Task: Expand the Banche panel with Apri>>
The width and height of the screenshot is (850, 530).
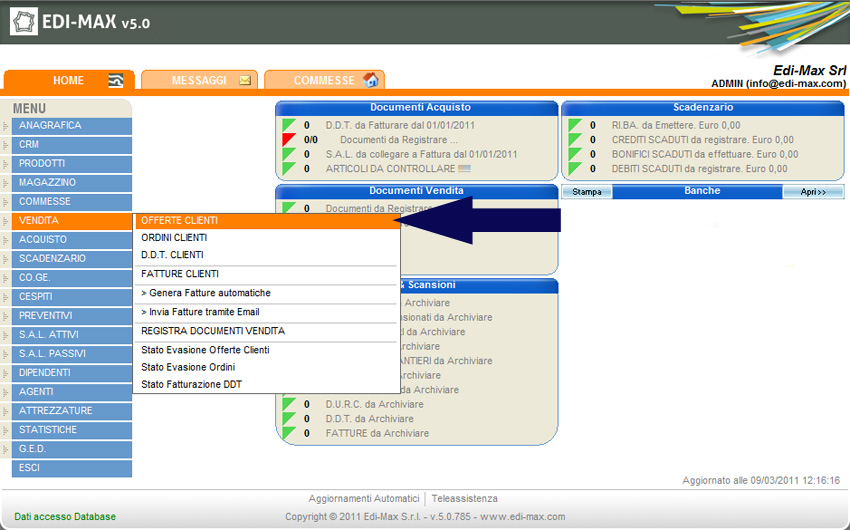Action: pyautogui.click(x=813, y=192)
